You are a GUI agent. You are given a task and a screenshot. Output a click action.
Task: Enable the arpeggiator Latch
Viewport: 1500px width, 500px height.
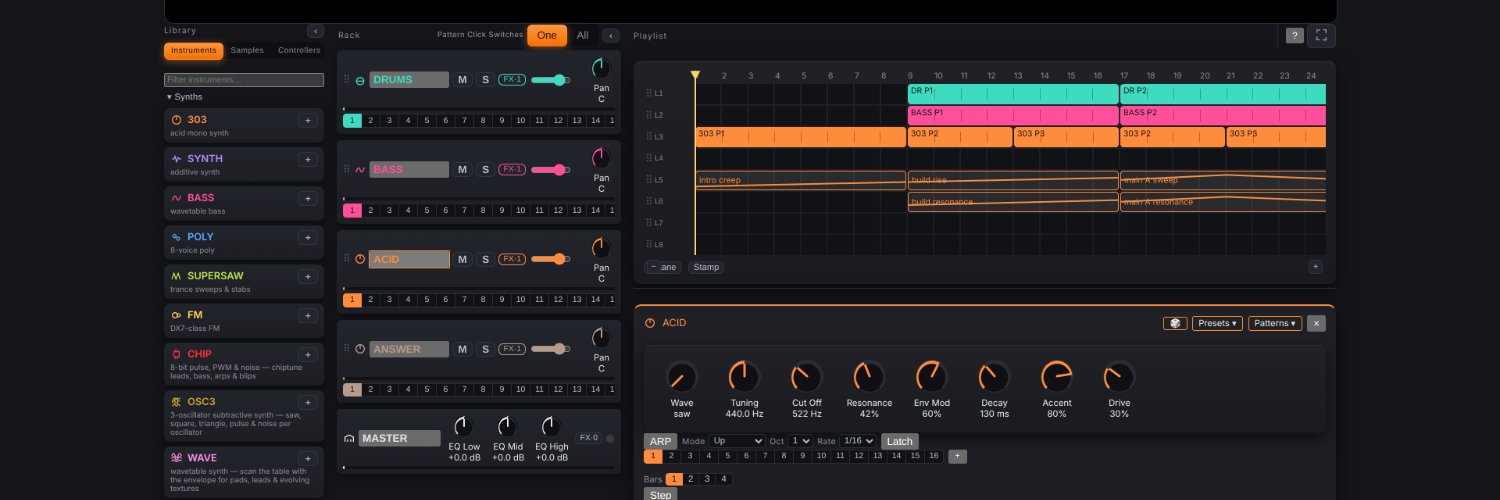click(899, 441)
